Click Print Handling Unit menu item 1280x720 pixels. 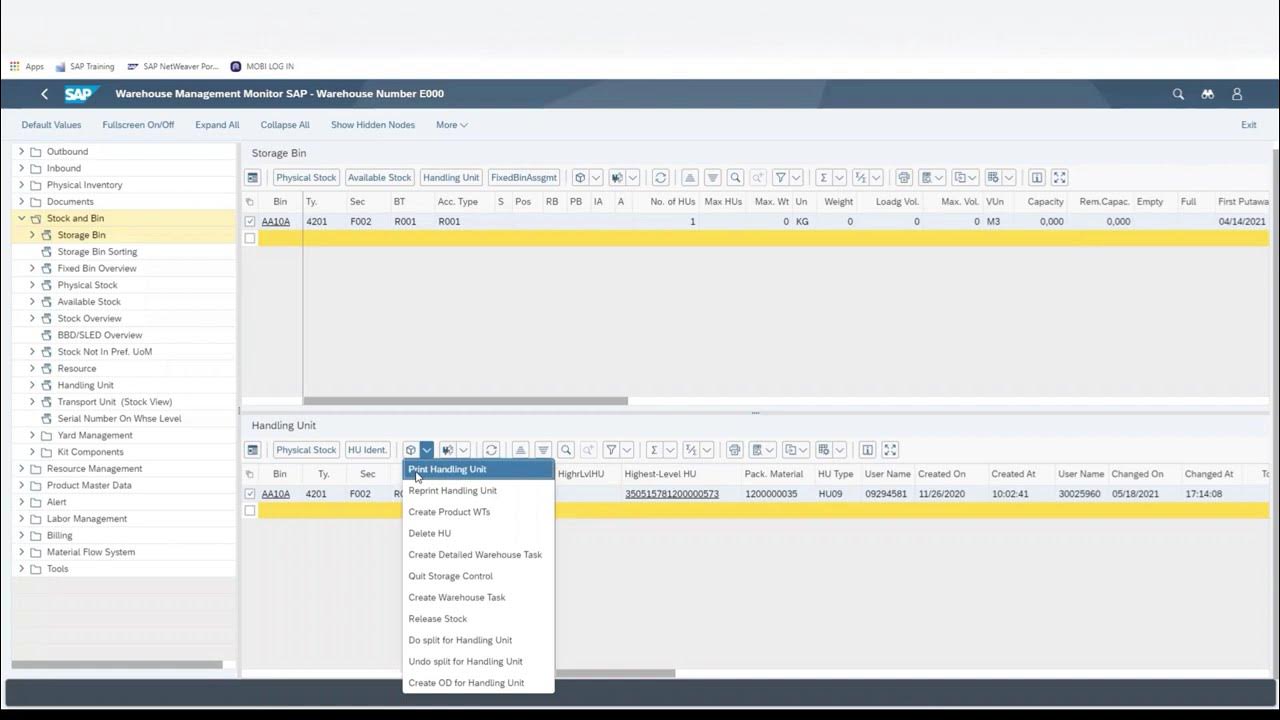477,469
